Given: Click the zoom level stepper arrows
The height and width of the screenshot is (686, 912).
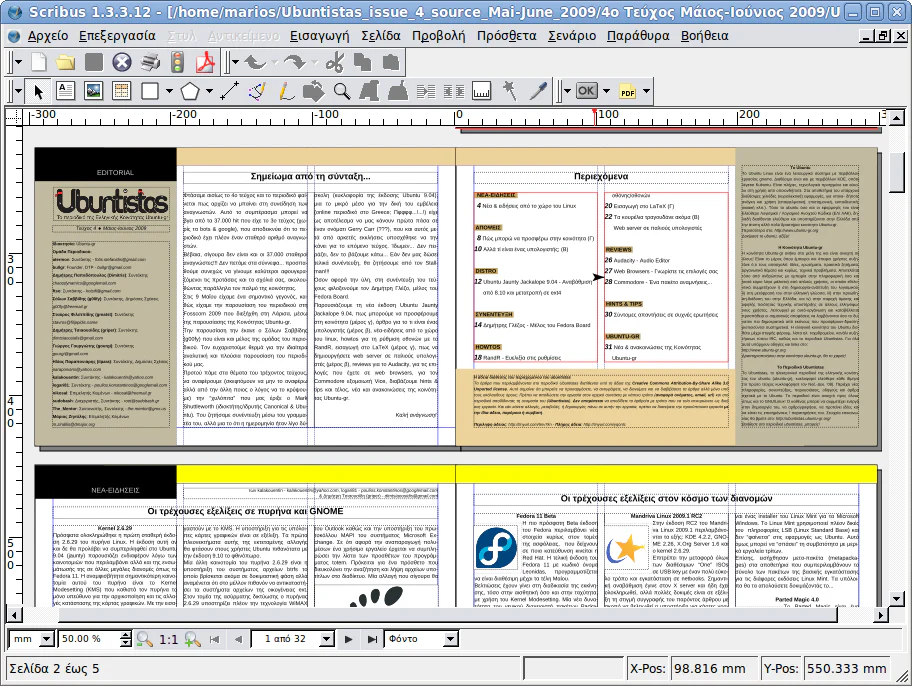Looking at the screenshot, I should [126, 639].
